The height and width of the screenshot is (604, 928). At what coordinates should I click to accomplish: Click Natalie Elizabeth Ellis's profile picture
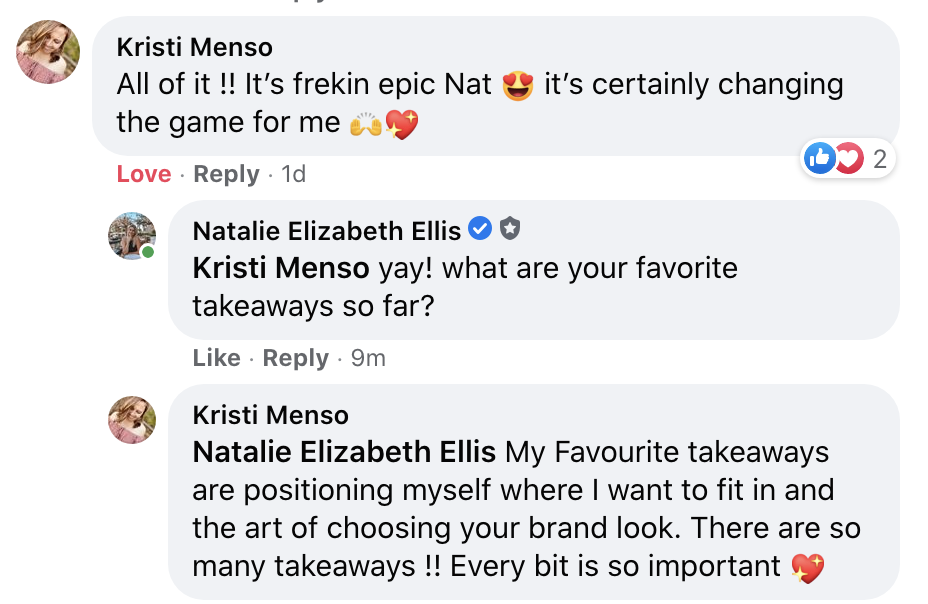[132, 236]
